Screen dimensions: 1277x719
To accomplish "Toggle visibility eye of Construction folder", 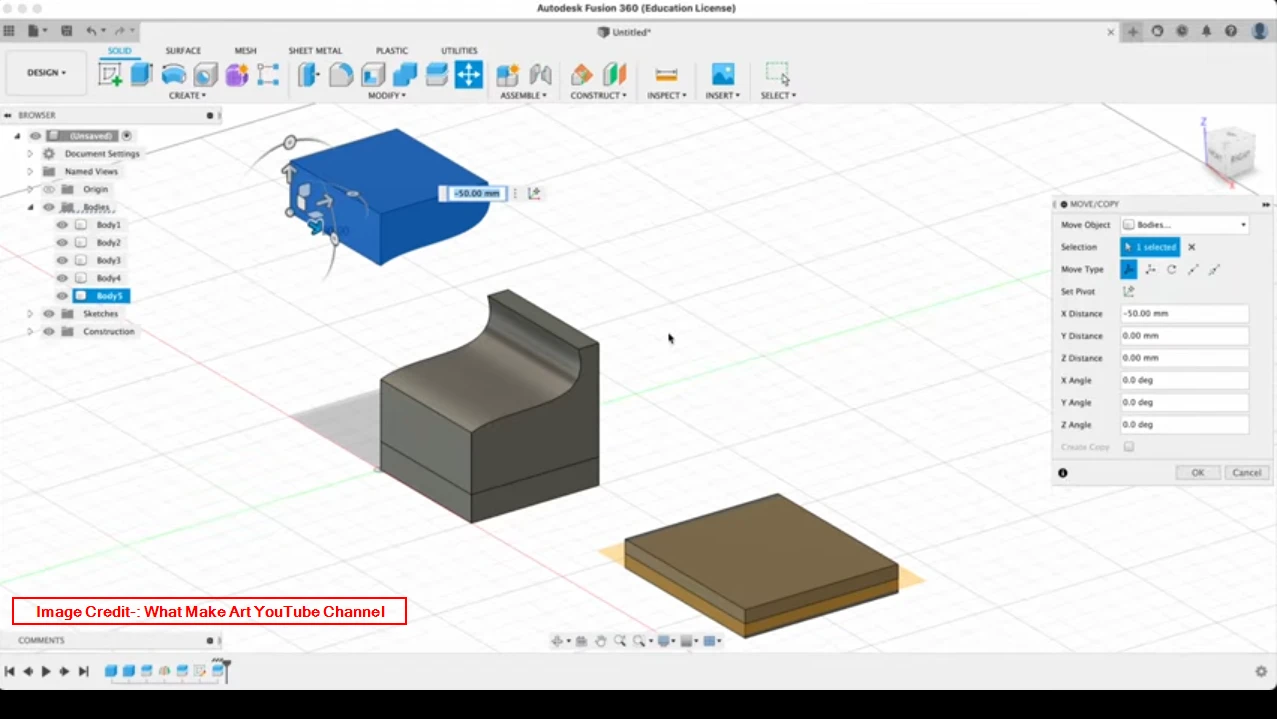I will point(48,331).
